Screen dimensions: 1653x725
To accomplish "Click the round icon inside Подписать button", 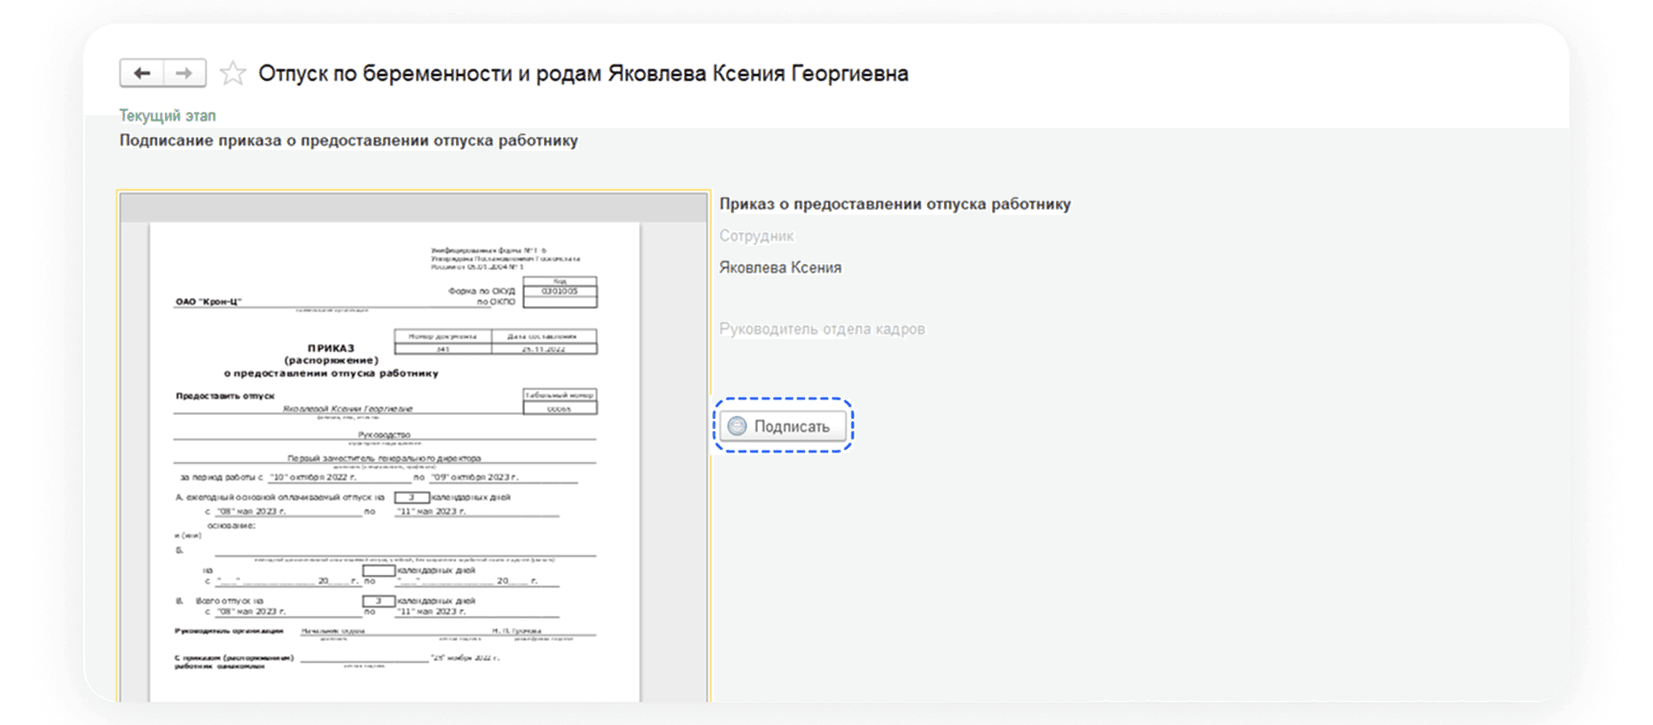I will 737,426.
